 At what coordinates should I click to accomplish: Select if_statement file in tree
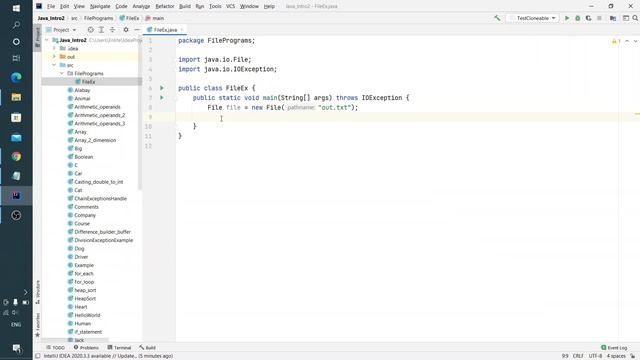click(88, 332)
